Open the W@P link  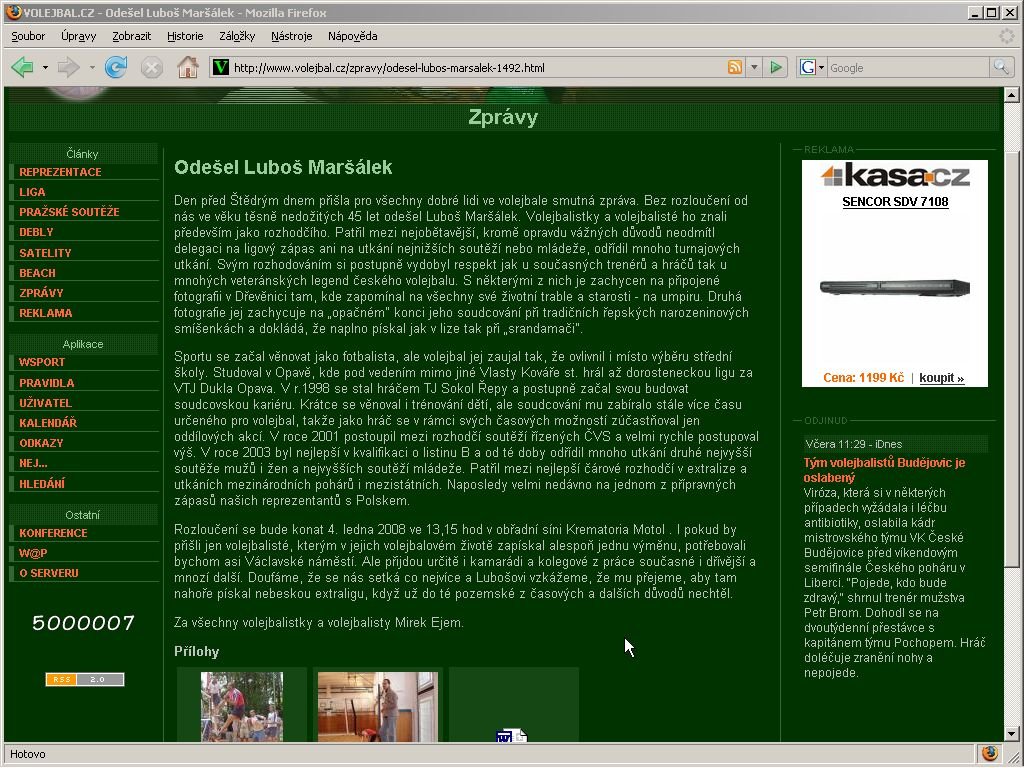pos(33,554)
